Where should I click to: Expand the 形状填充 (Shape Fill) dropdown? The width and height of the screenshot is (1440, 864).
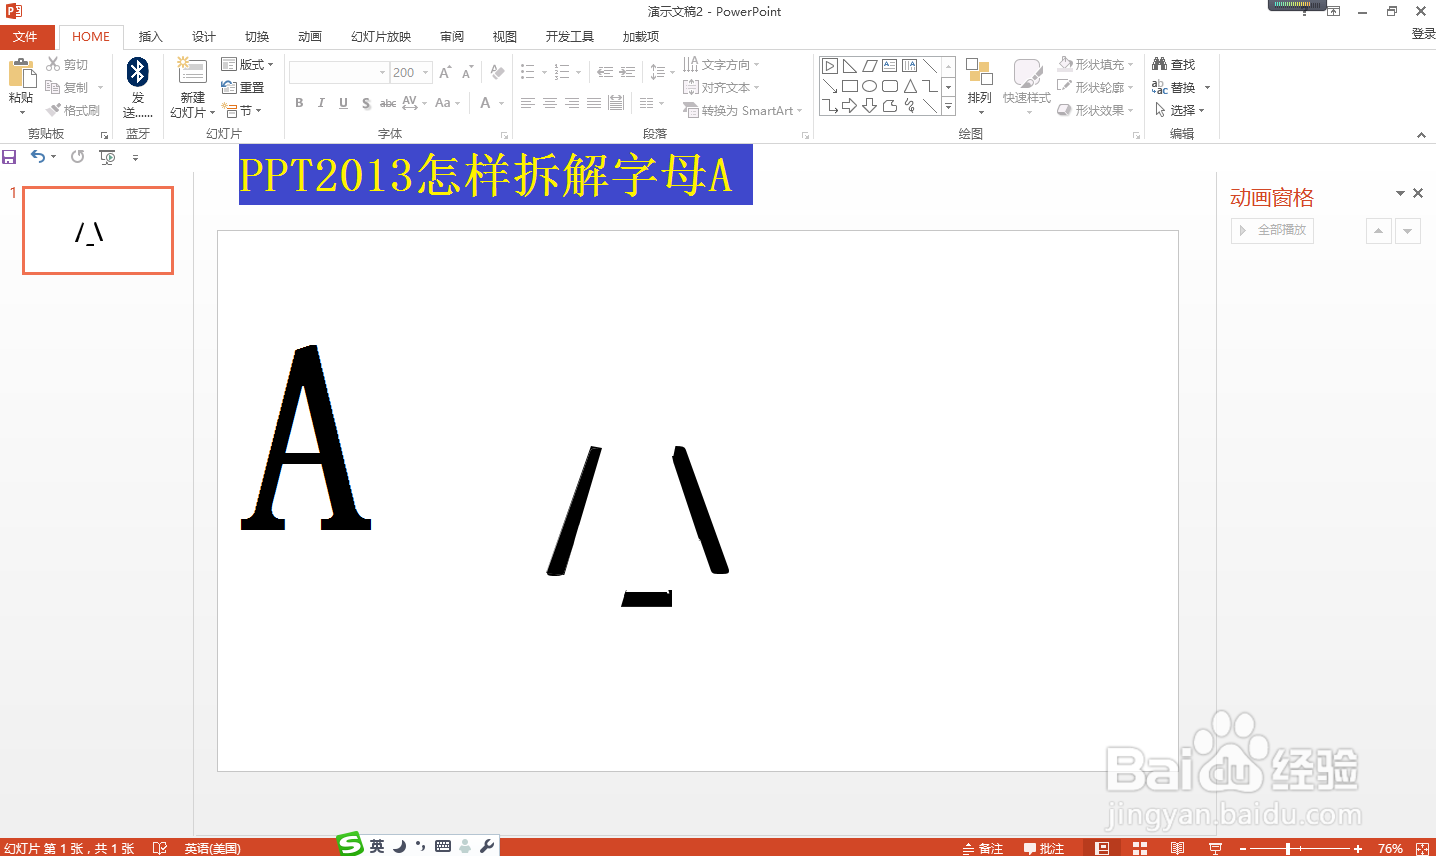coord(1130,63)
